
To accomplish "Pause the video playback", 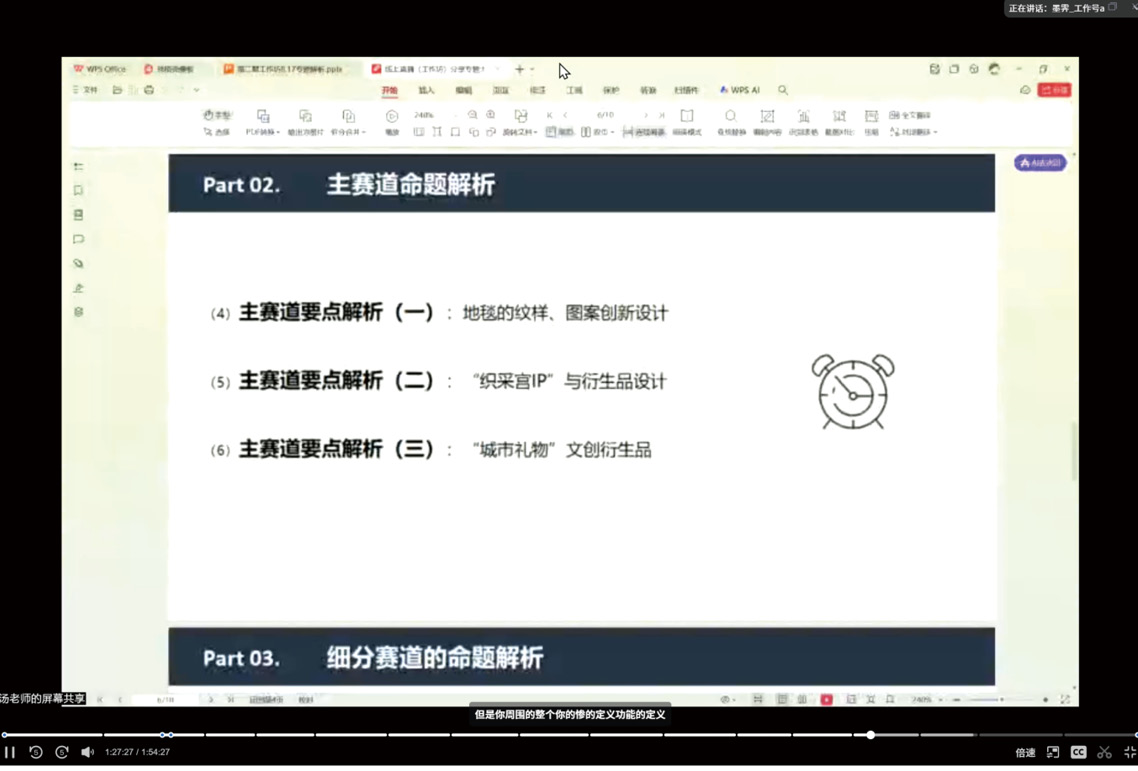I will pos(10,752).
